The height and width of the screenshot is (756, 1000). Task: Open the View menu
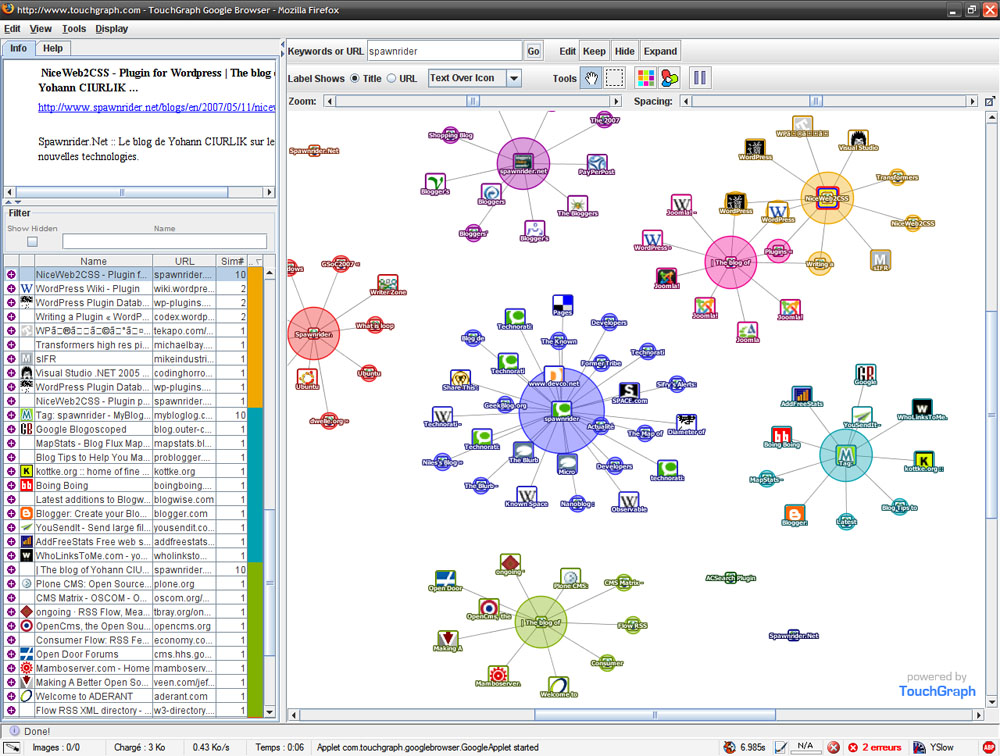click(x=41, y=29)
